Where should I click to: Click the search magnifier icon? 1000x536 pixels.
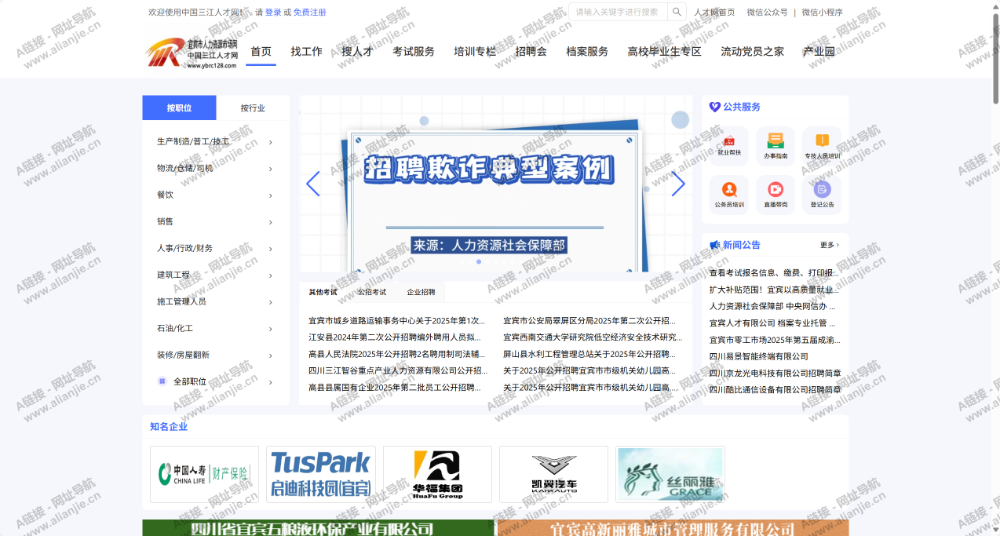(677, 12)
